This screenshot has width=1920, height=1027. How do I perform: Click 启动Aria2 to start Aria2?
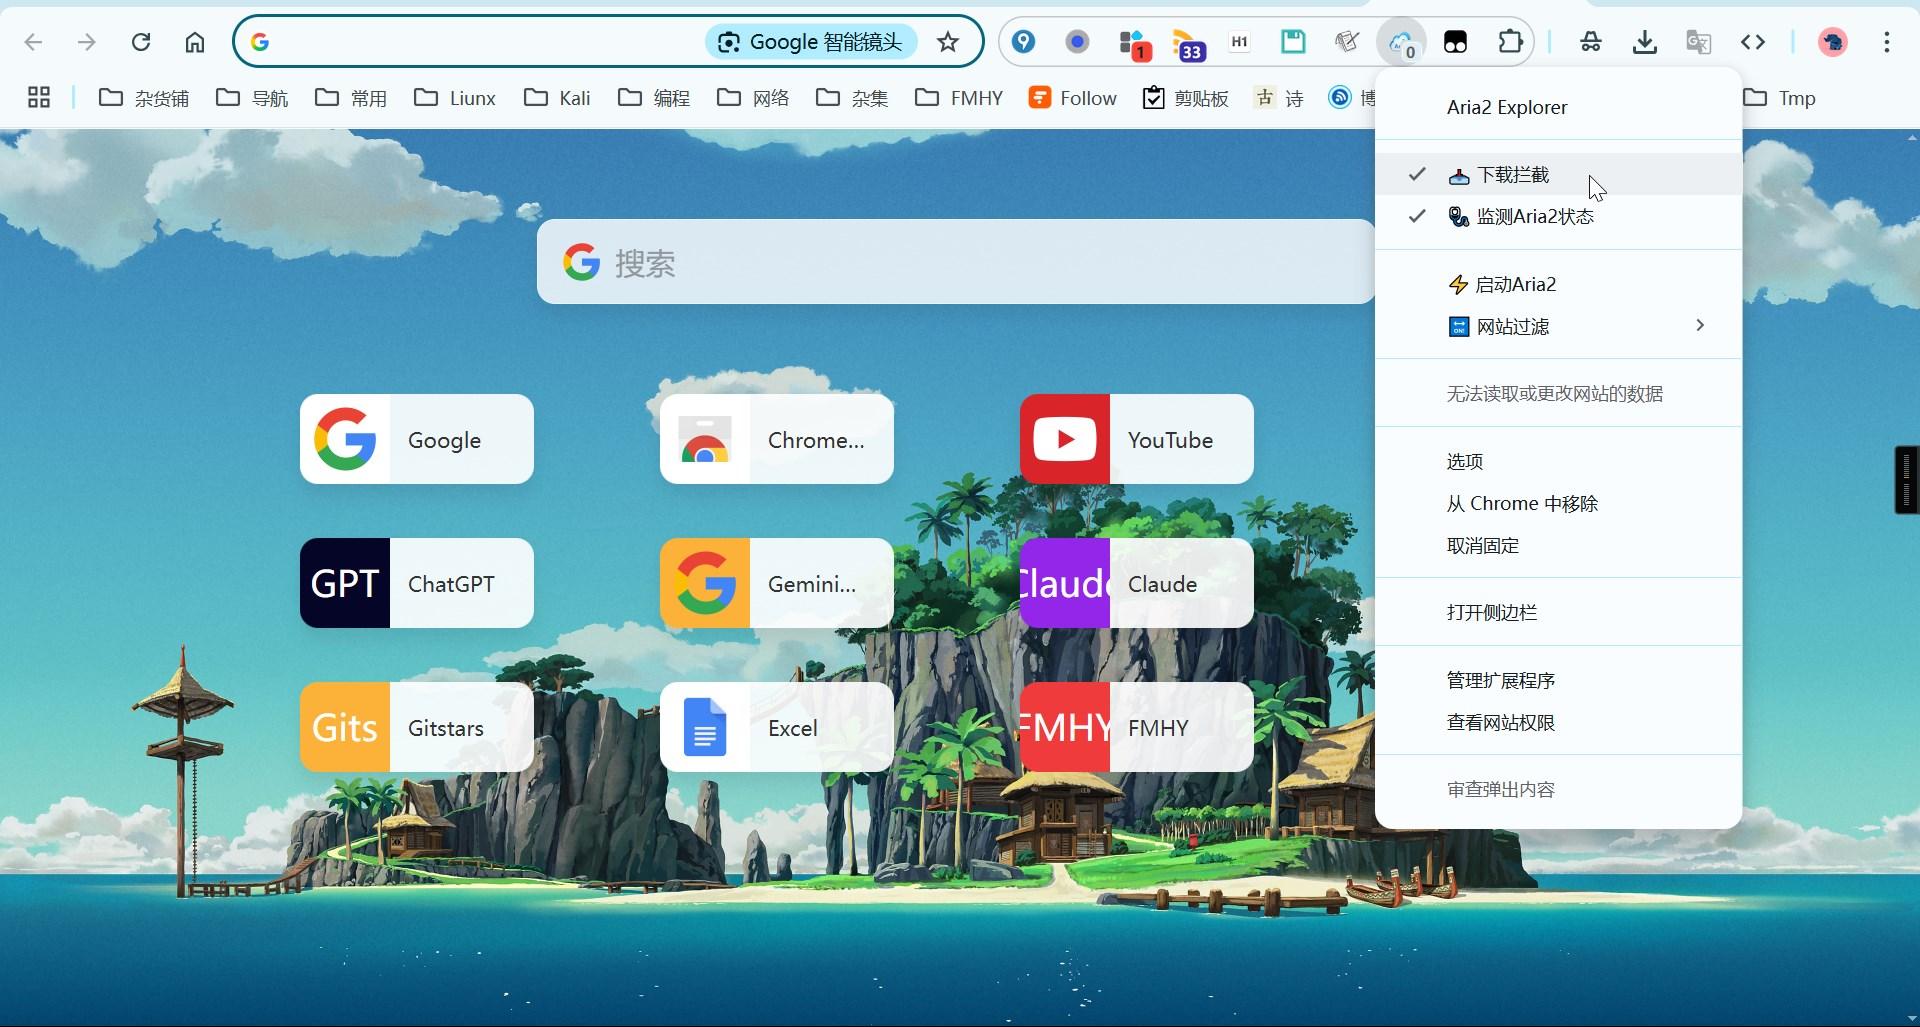coord(1514,284)
